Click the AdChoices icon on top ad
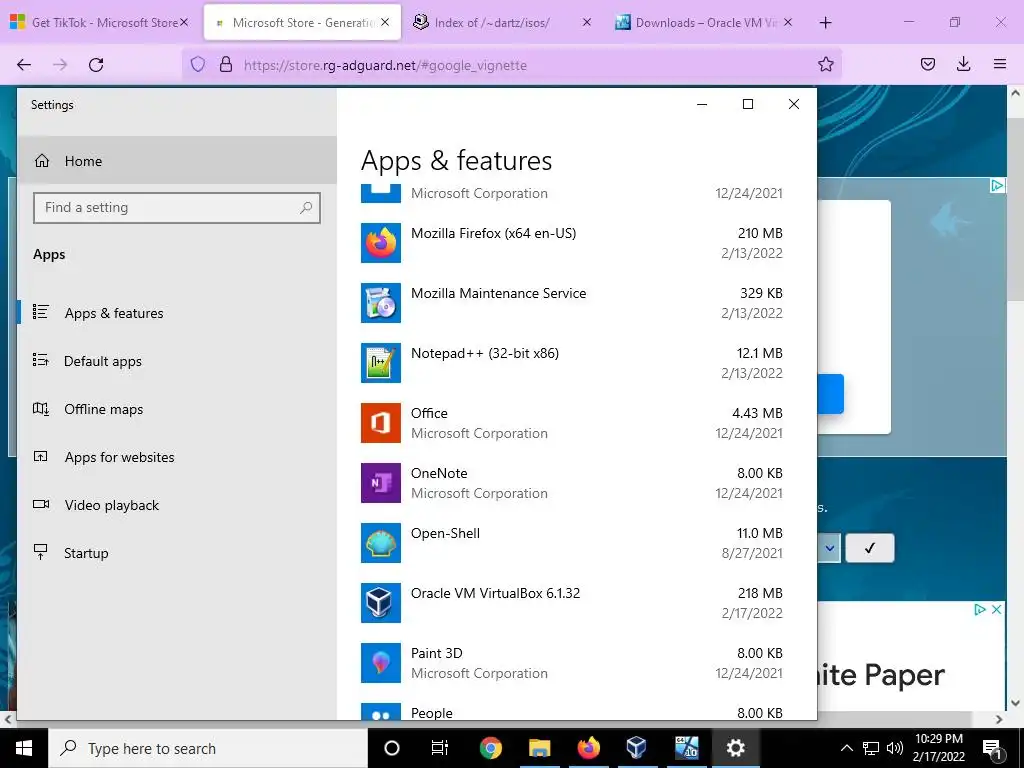The height and width of the screenshot is (768, 1024). 997,185
